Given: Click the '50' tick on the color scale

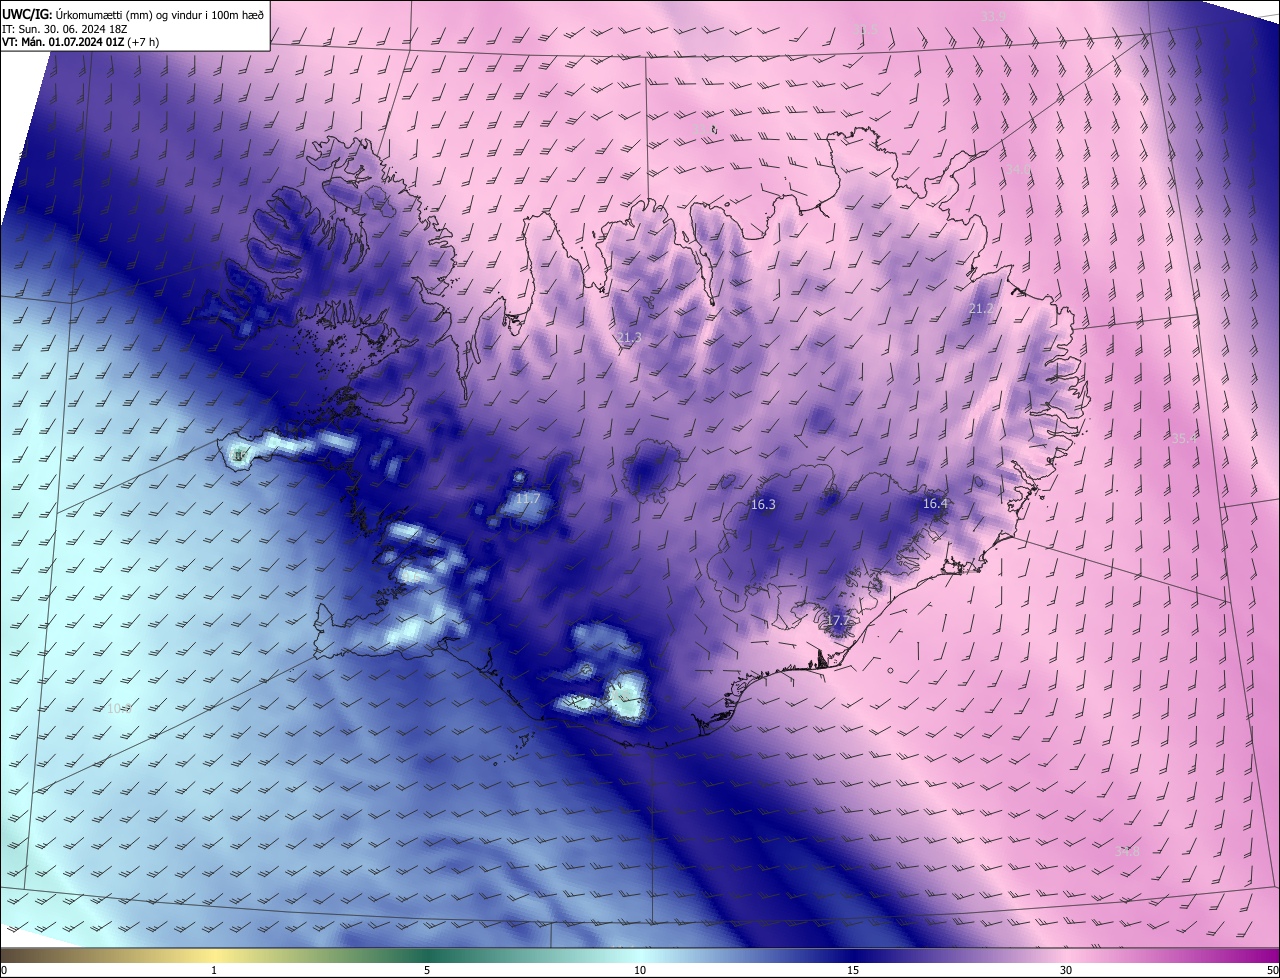Looking at the screenshot, I should click(1272, 970).
